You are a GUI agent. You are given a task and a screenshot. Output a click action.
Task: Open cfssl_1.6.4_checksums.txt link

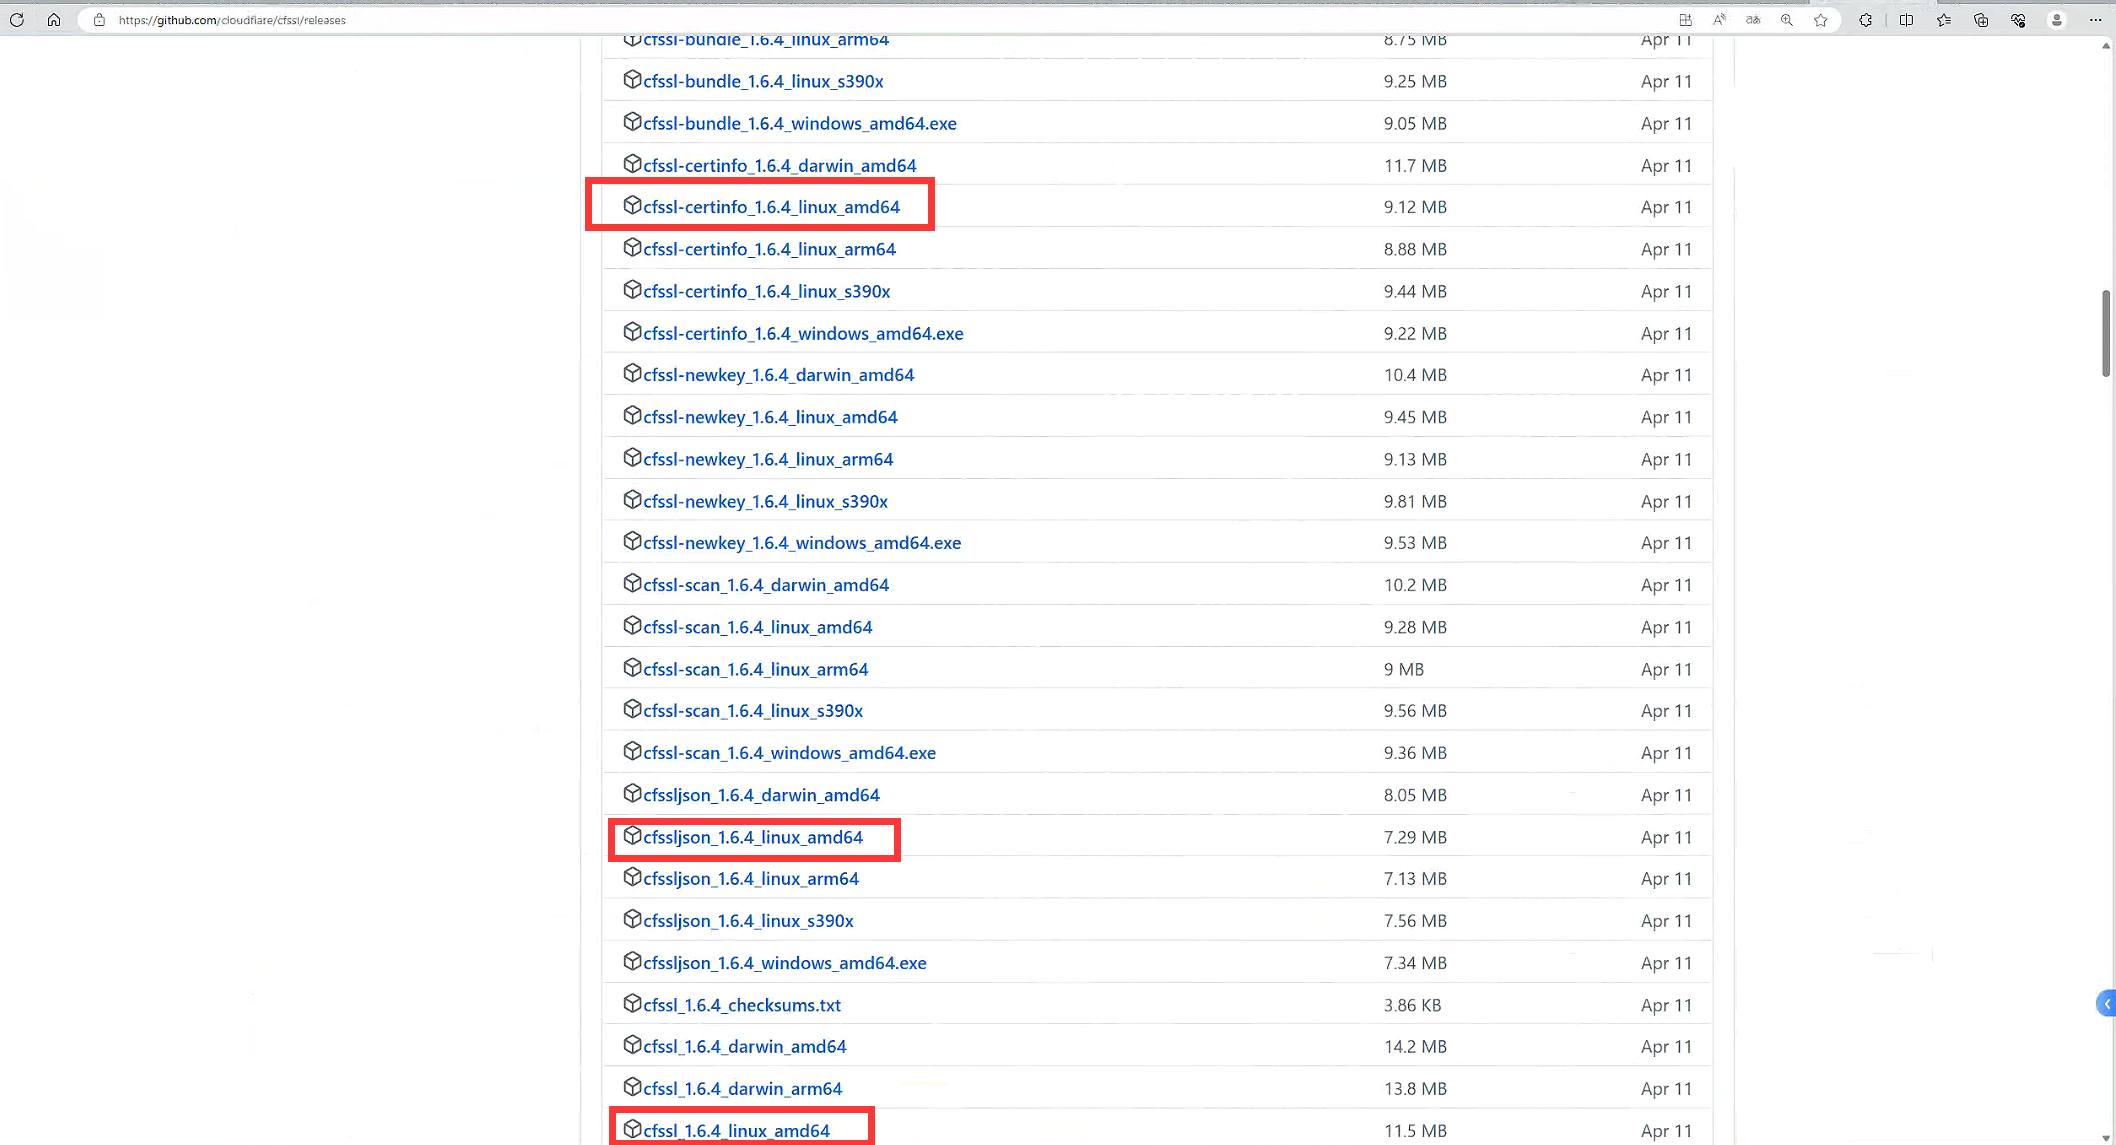[741, 1005]
